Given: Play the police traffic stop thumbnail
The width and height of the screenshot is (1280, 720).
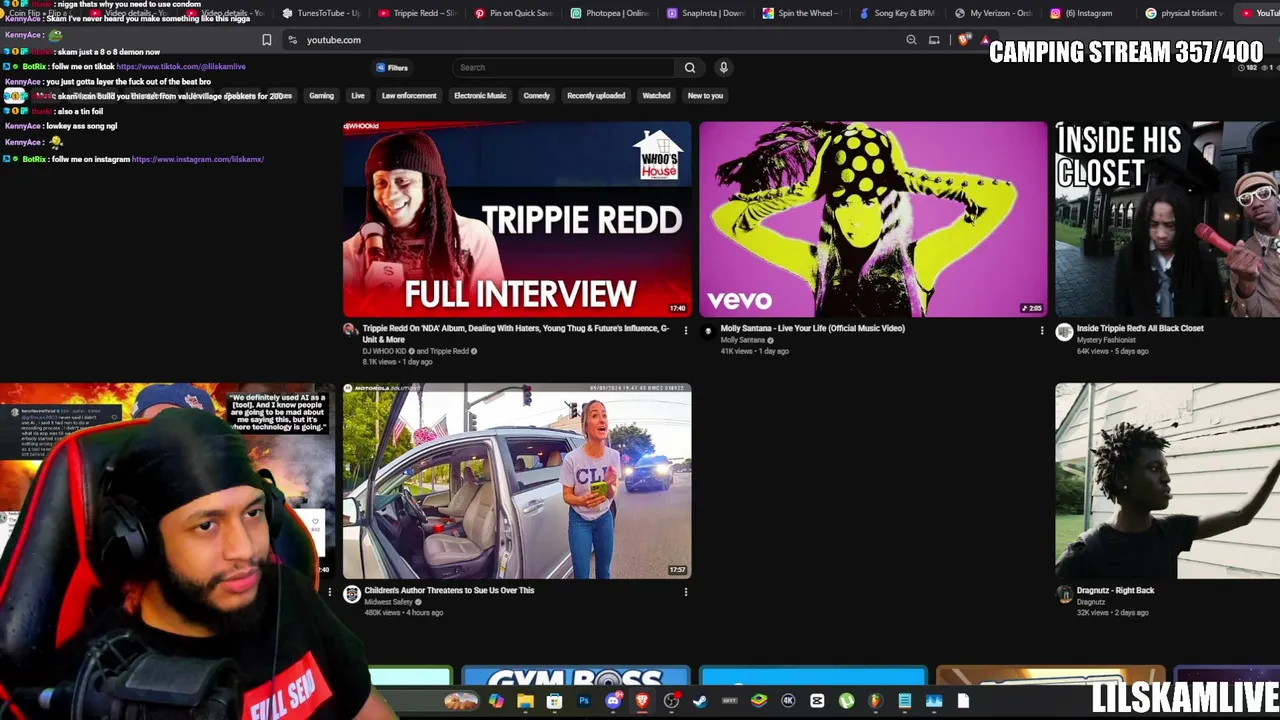Looking at the screenshot, I should (517, 481).
